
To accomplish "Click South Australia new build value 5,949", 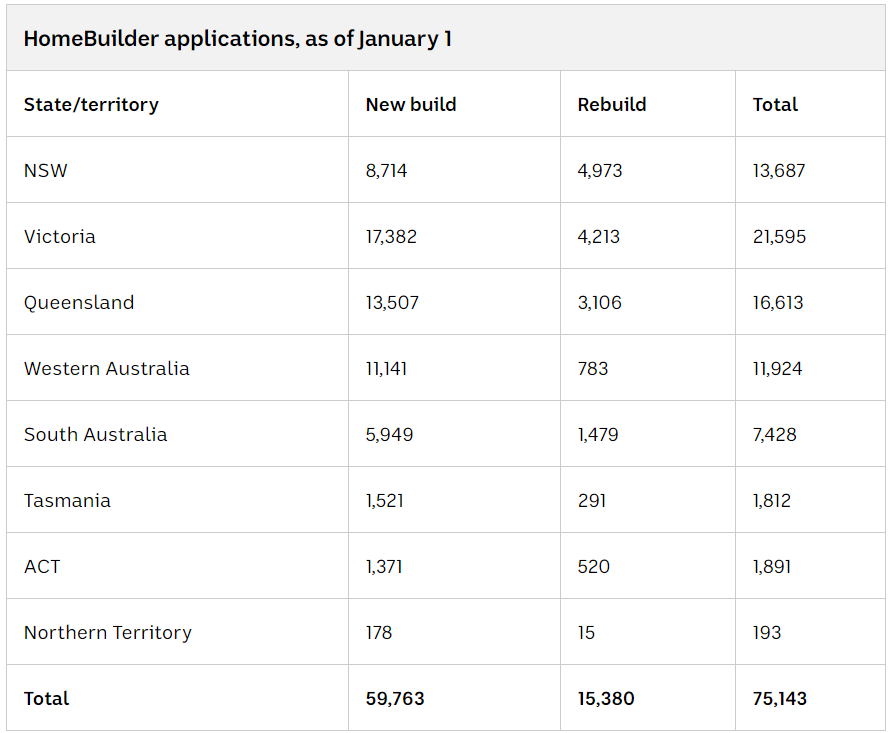I will (x=389, y=435).
